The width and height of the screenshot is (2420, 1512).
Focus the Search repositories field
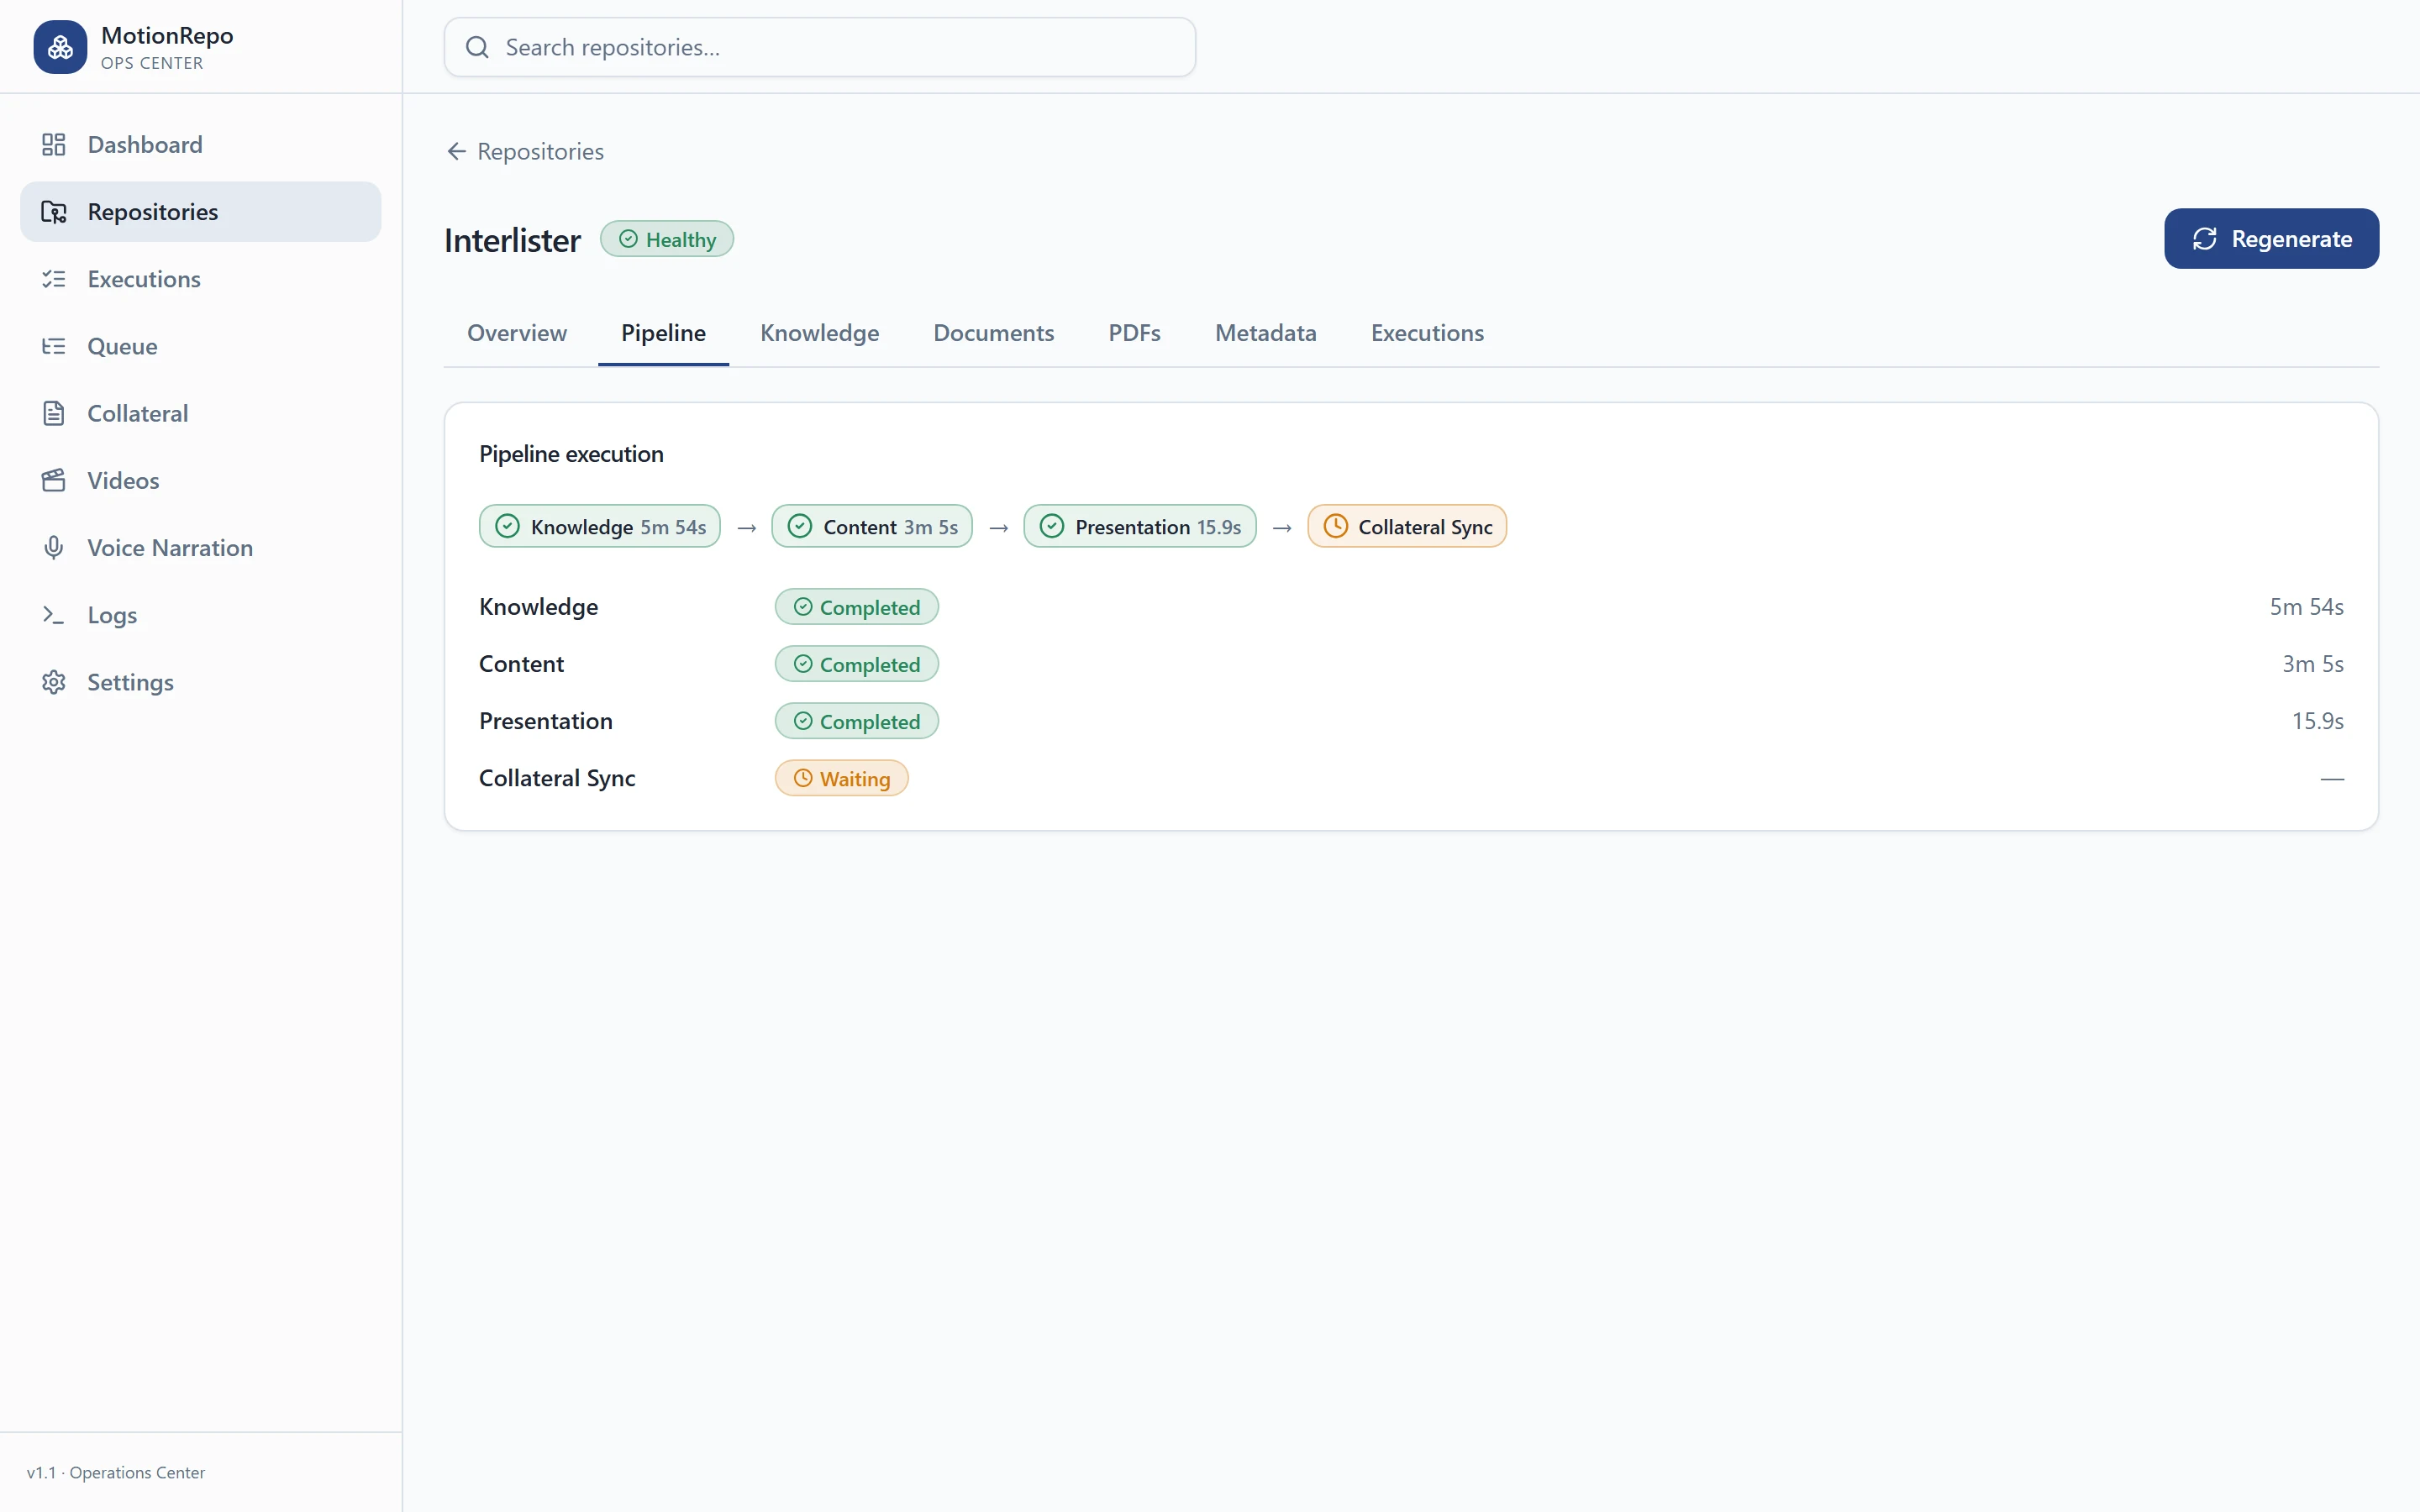click(x=820, y=47)
